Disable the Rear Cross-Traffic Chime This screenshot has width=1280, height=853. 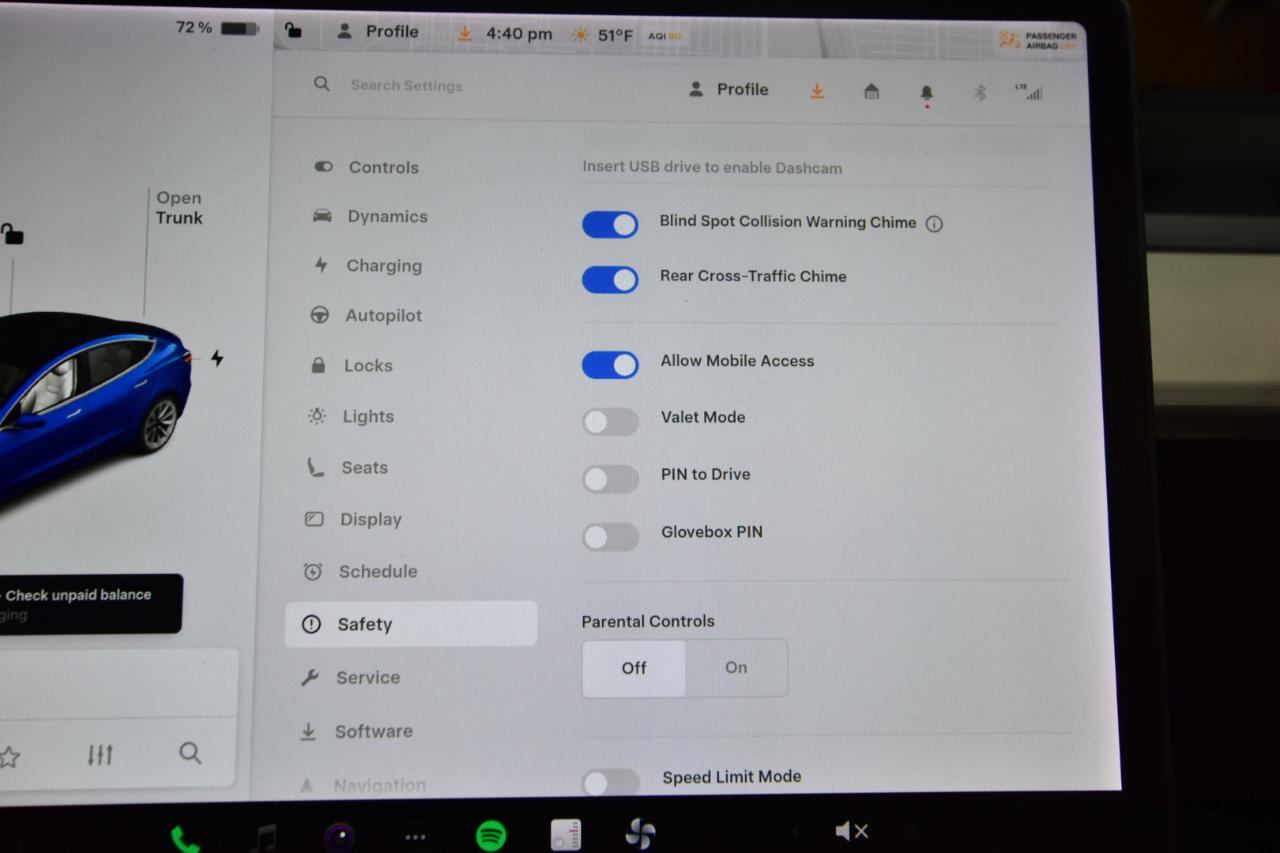tap(610, 280)
